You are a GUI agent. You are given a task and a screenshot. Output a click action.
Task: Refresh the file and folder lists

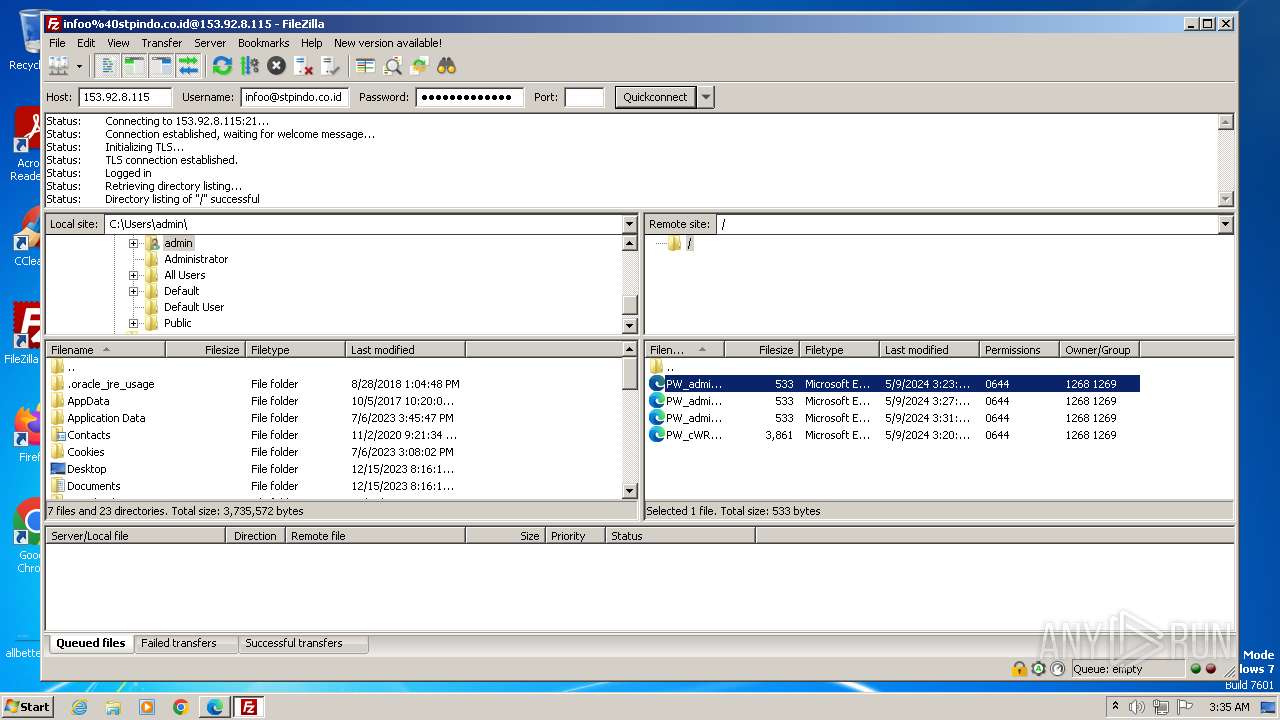click(x=222, y=66)
